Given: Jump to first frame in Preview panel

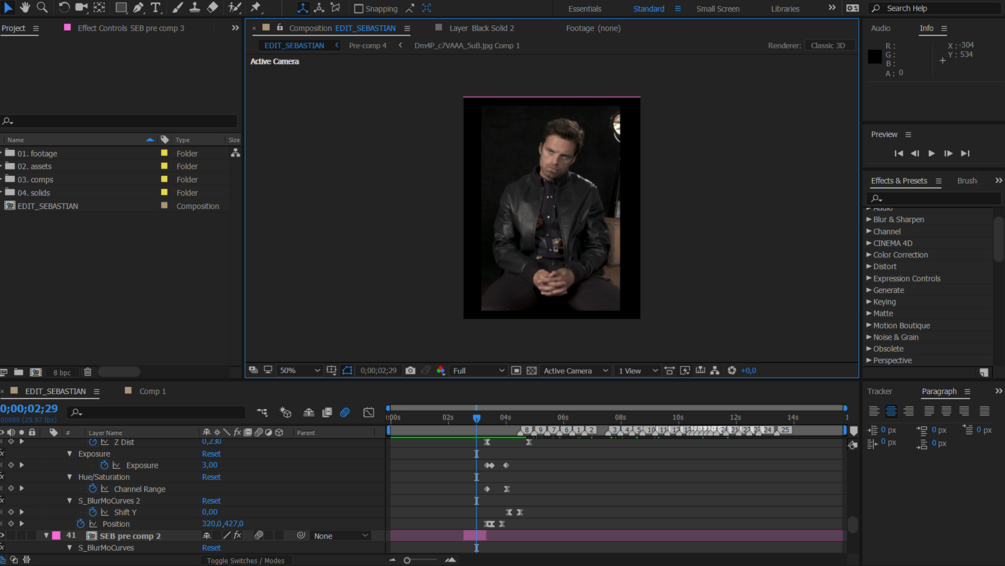Looking at the screenshot, I should coord(899,153).
